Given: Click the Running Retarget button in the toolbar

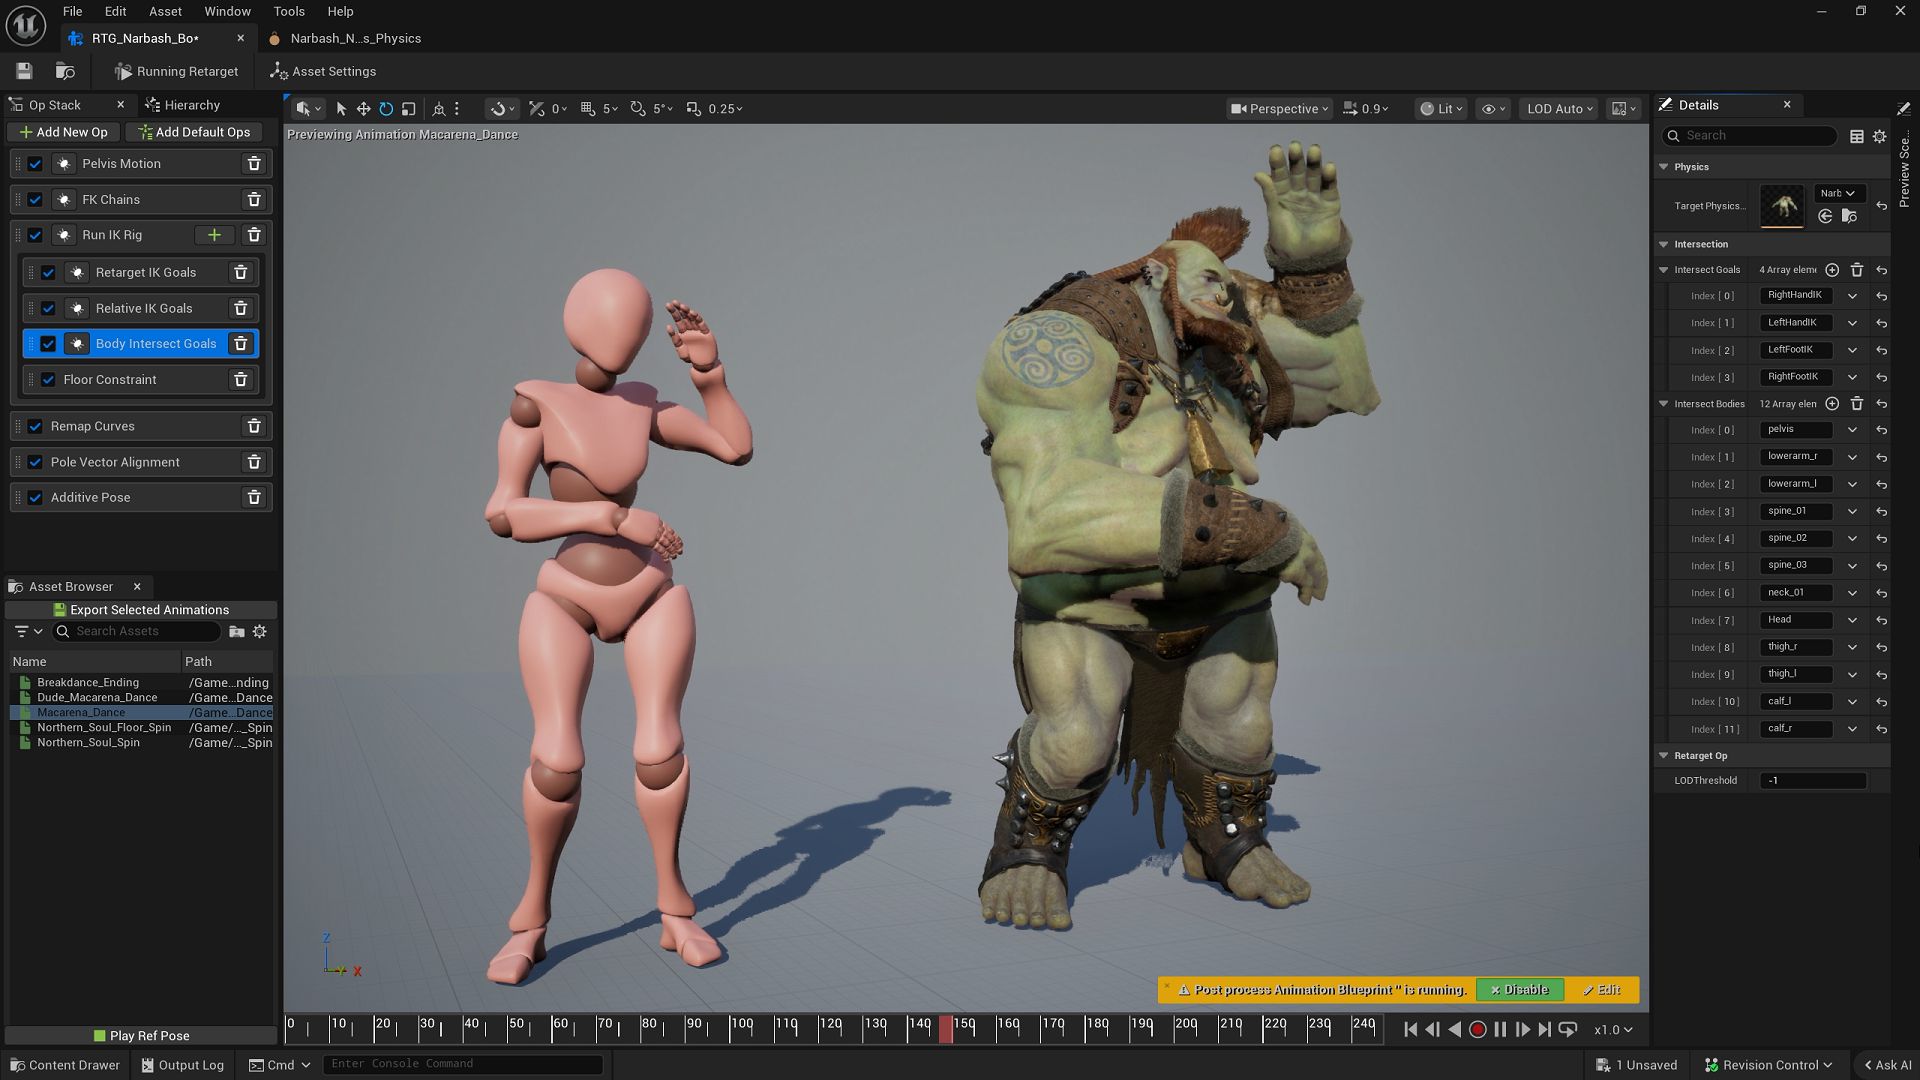Looking at the screenshot, I should click(x=176, y=71).
